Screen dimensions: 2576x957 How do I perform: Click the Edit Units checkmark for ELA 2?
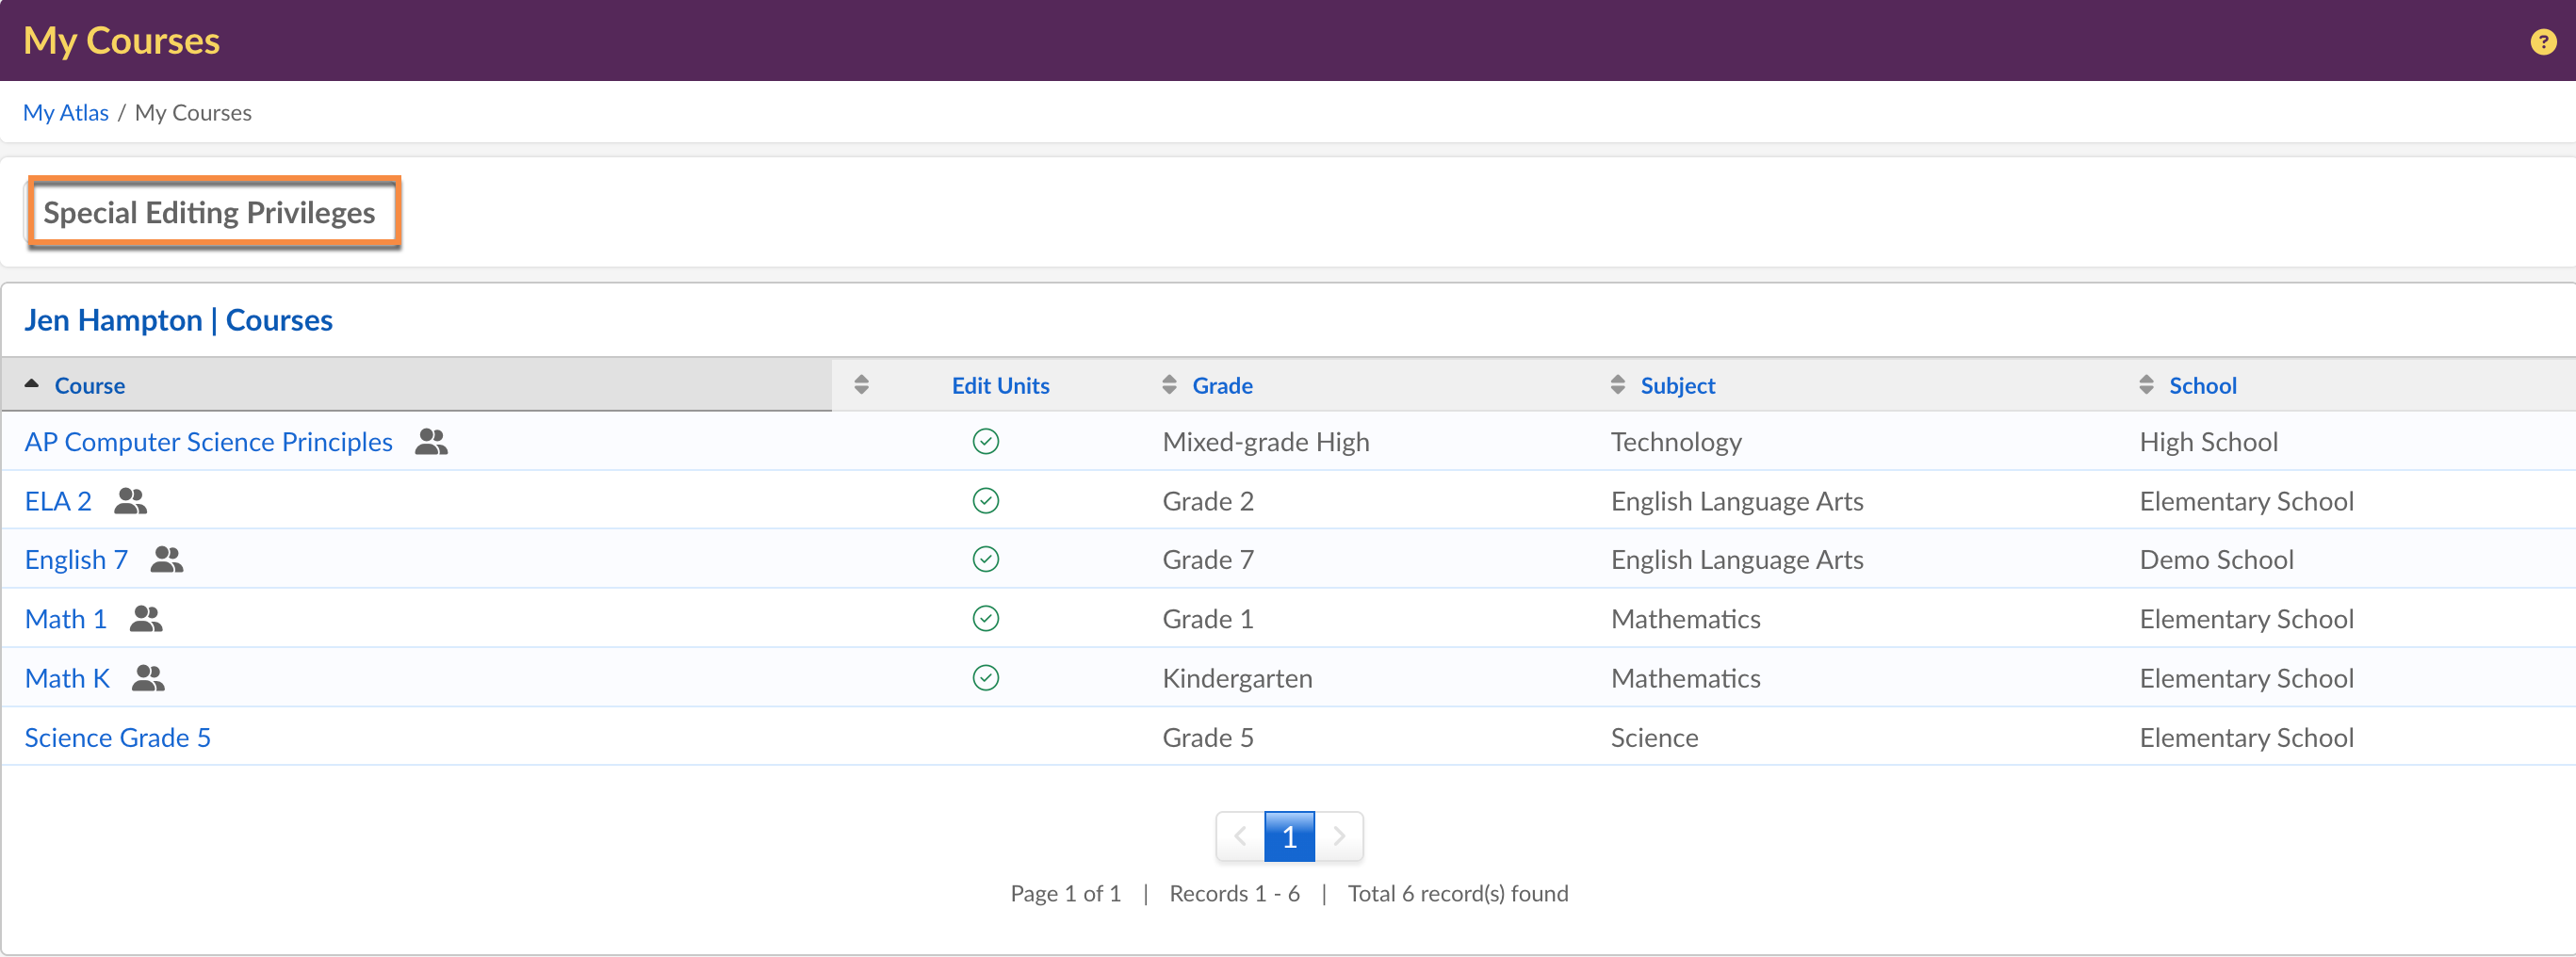[x=985, y=501]
